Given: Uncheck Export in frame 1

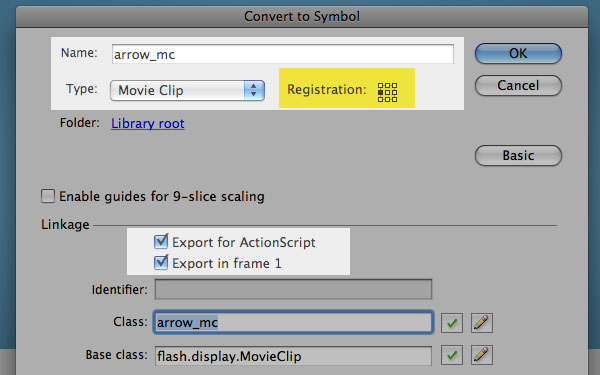Looking at the screenshot, I should [x=161, y=263].
